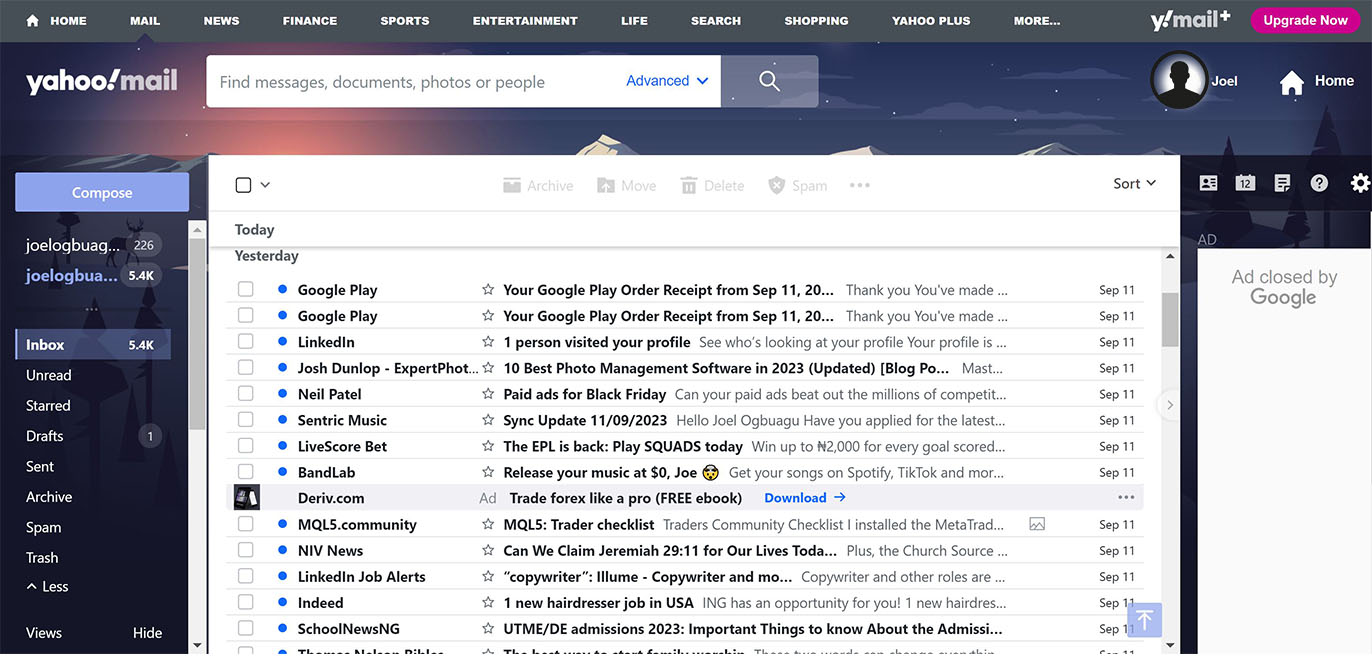Viewport: 1372px width, 672px height.
Task: Star the Indeed email
Action: [x=488, y=602]
